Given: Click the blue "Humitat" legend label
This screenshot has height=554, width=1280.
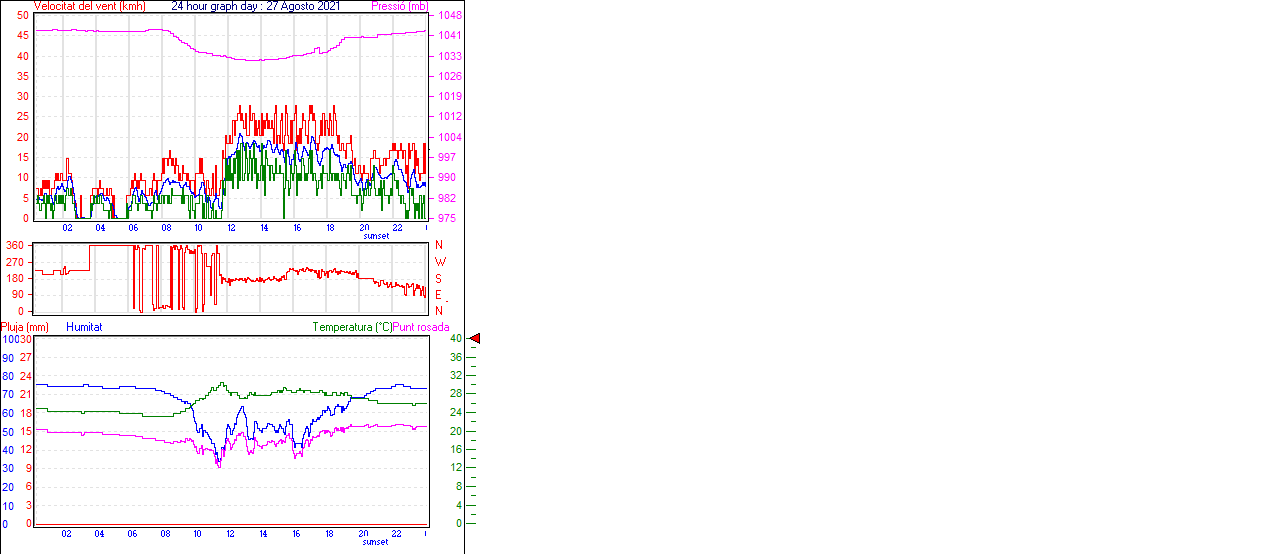Looking at the screenshot, I should (x=84, y=327).
